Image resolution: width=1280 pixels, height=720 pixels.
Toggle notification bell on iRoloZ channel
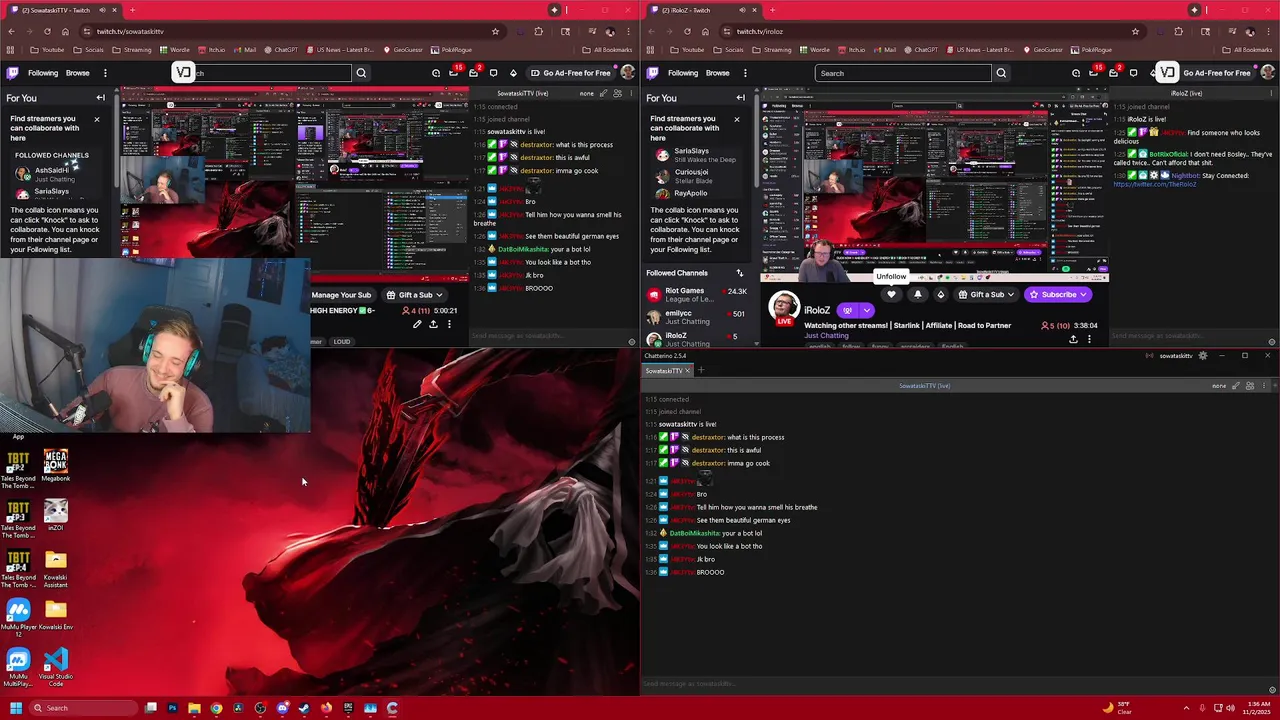click(917, 295)
